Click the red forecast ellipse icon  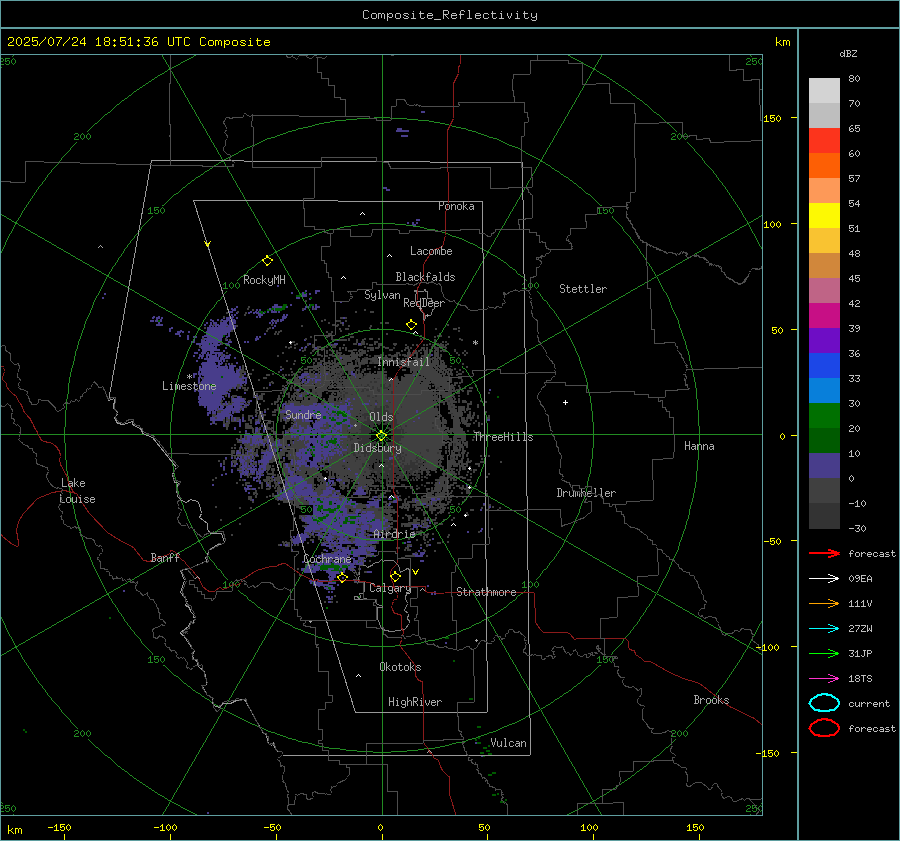(824, 728)
